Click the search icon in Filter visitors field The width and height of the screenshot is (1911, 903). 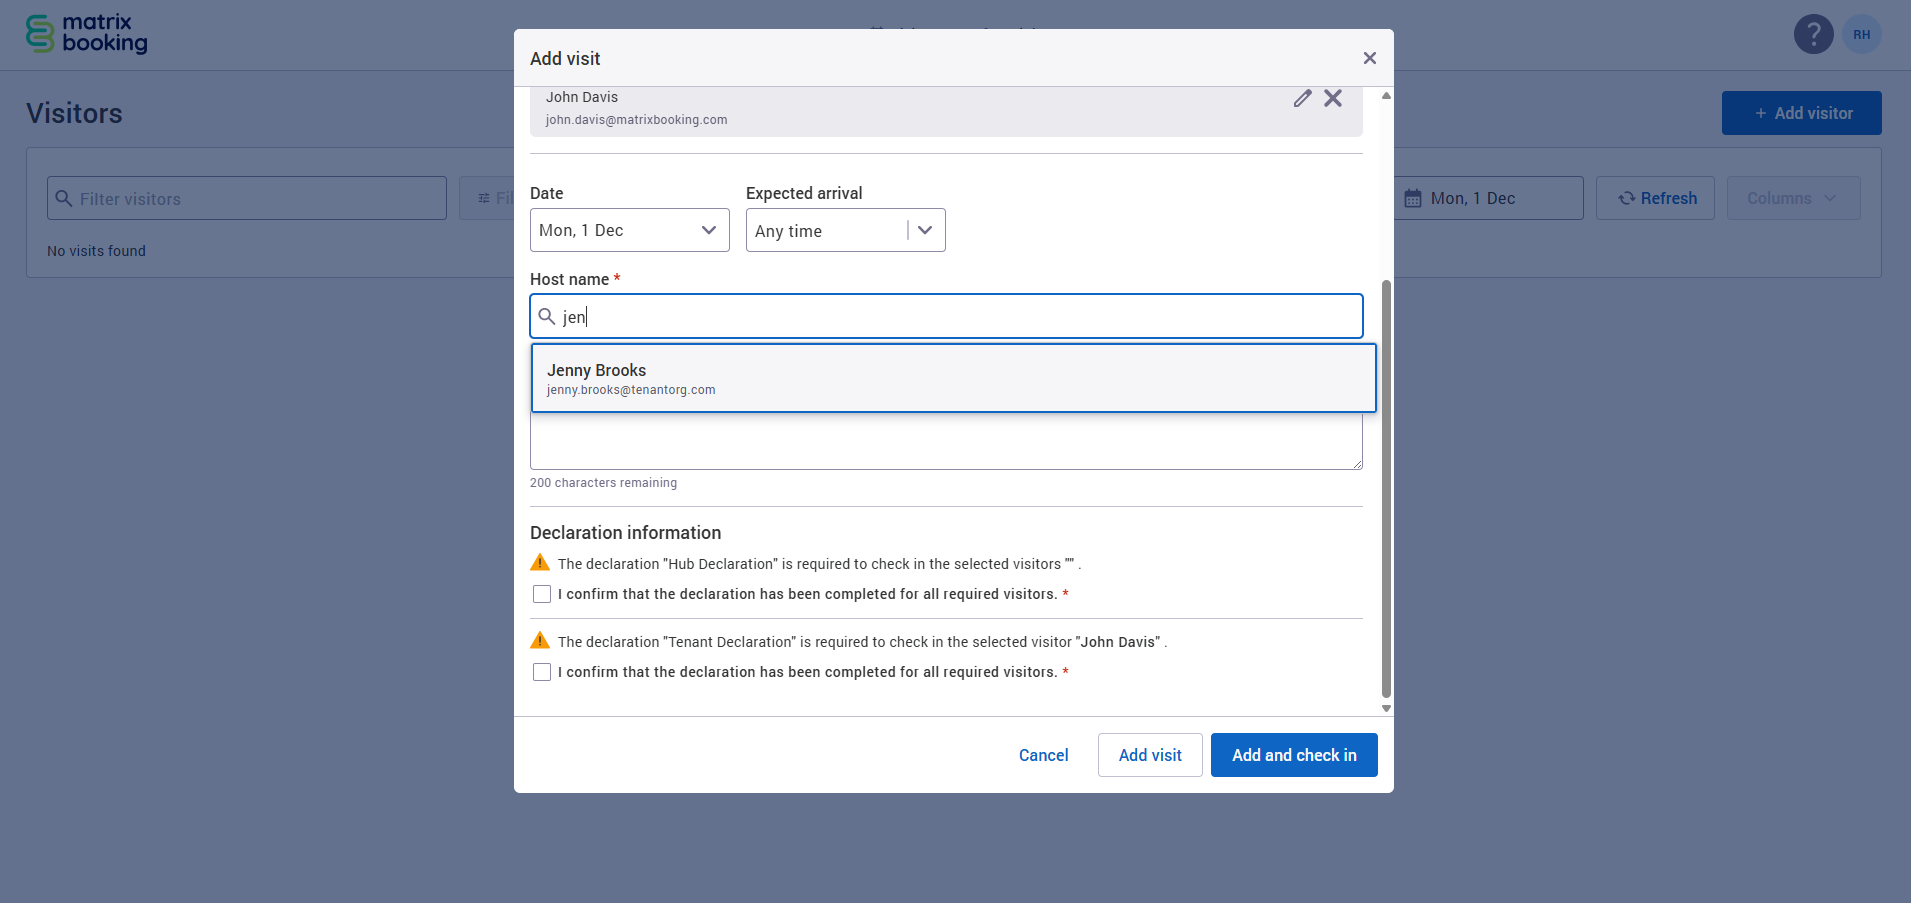point(64,198)
